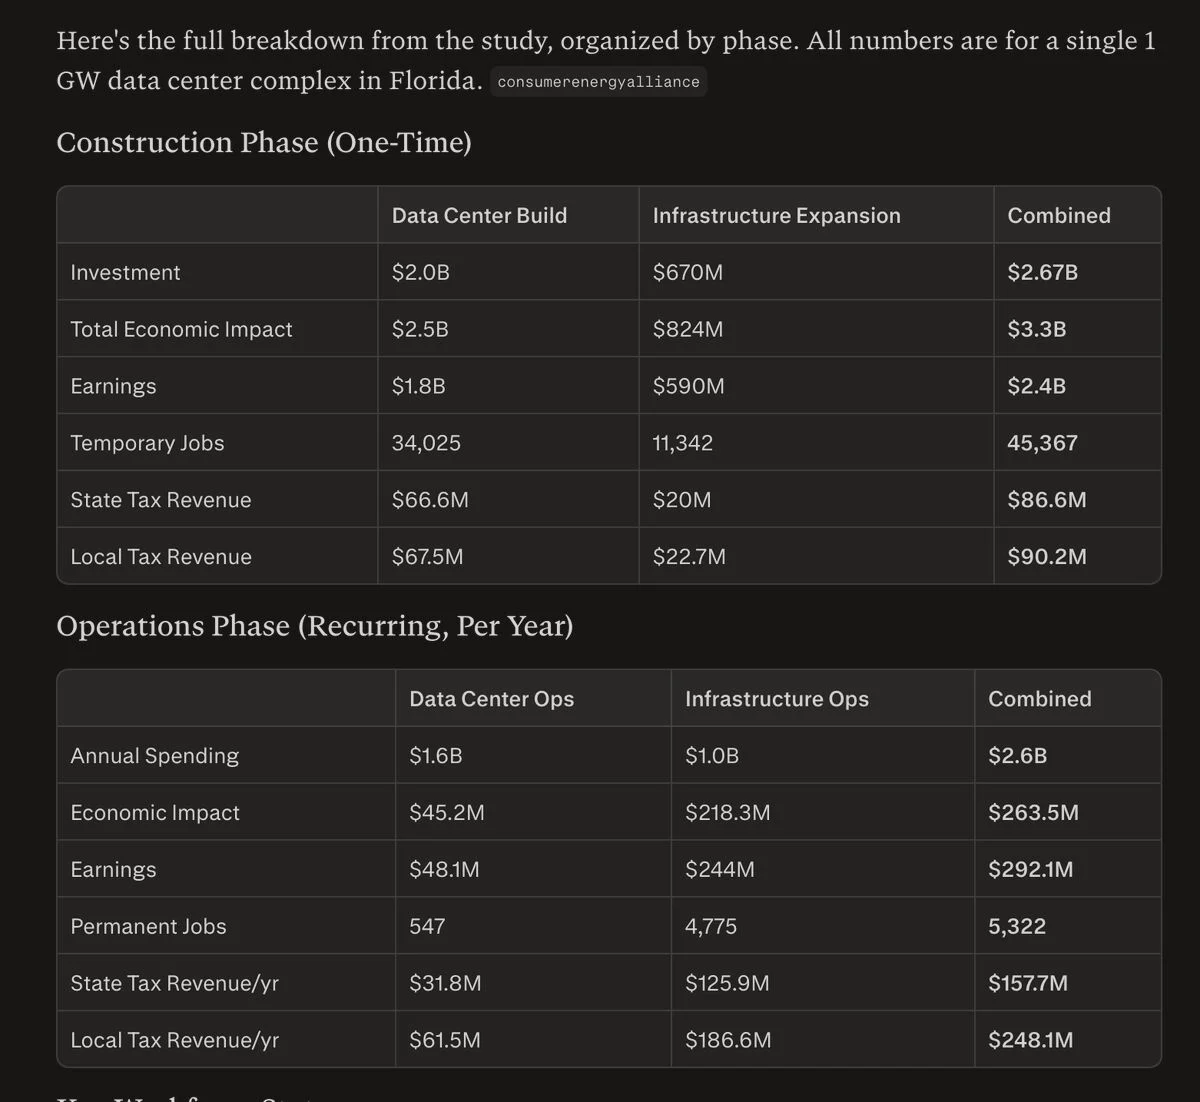Select the Annual Spending row label
Screen dimensions: 1200x1102
(154, 756)
